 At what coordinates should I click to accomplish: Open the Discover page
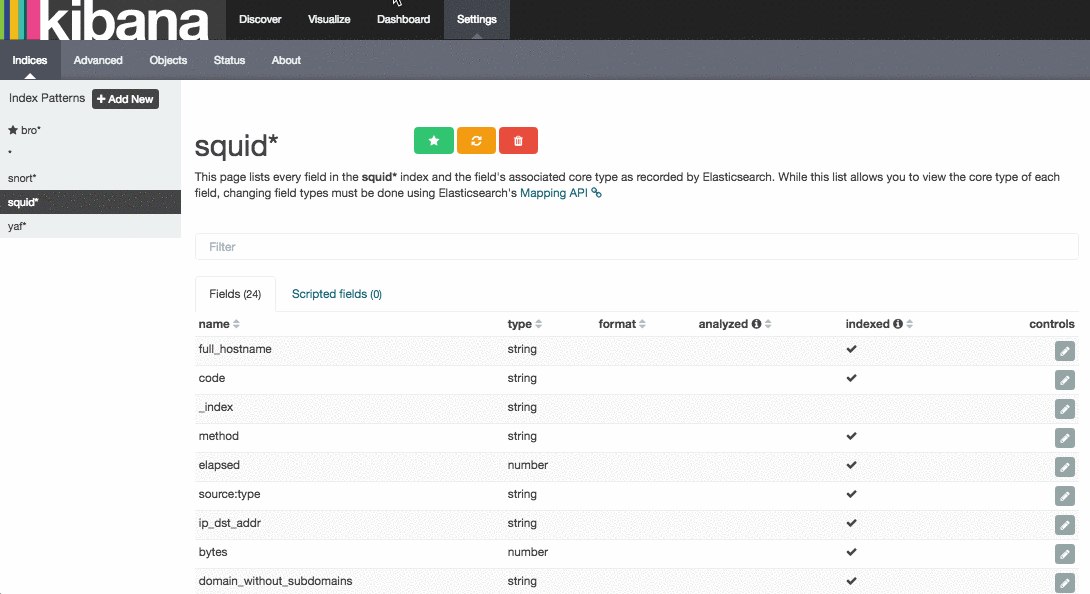tap(260, 19)
